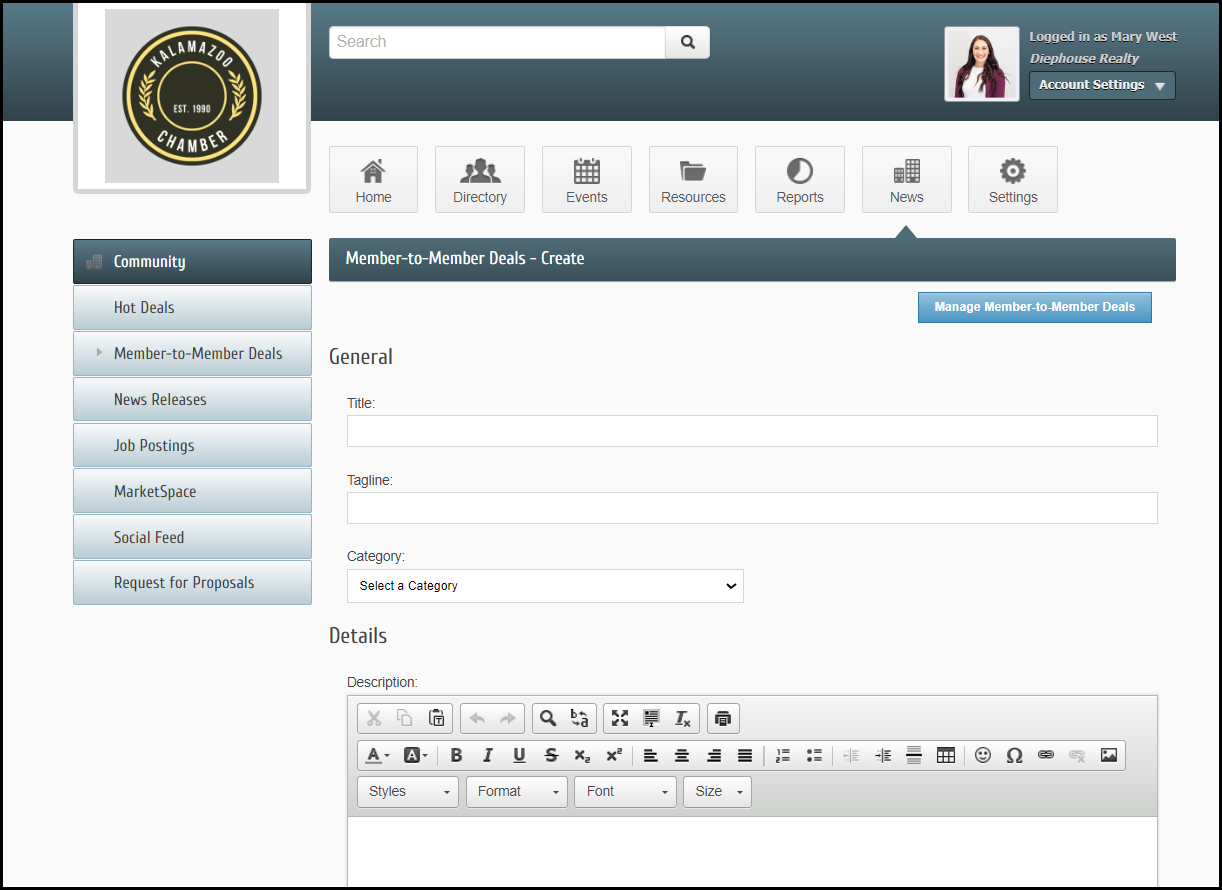Open the emoji smiley picker
Screen dimensions: 1222x890
[x=983, y=755]
